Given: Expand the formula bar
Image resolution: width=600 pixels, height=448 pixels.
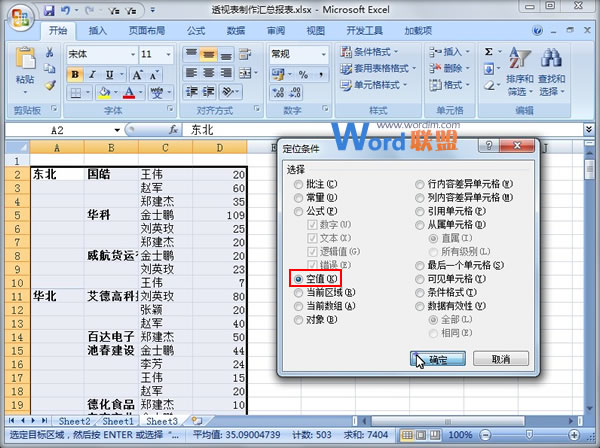Looking at the screenshot, I should (x=589, y=130).
